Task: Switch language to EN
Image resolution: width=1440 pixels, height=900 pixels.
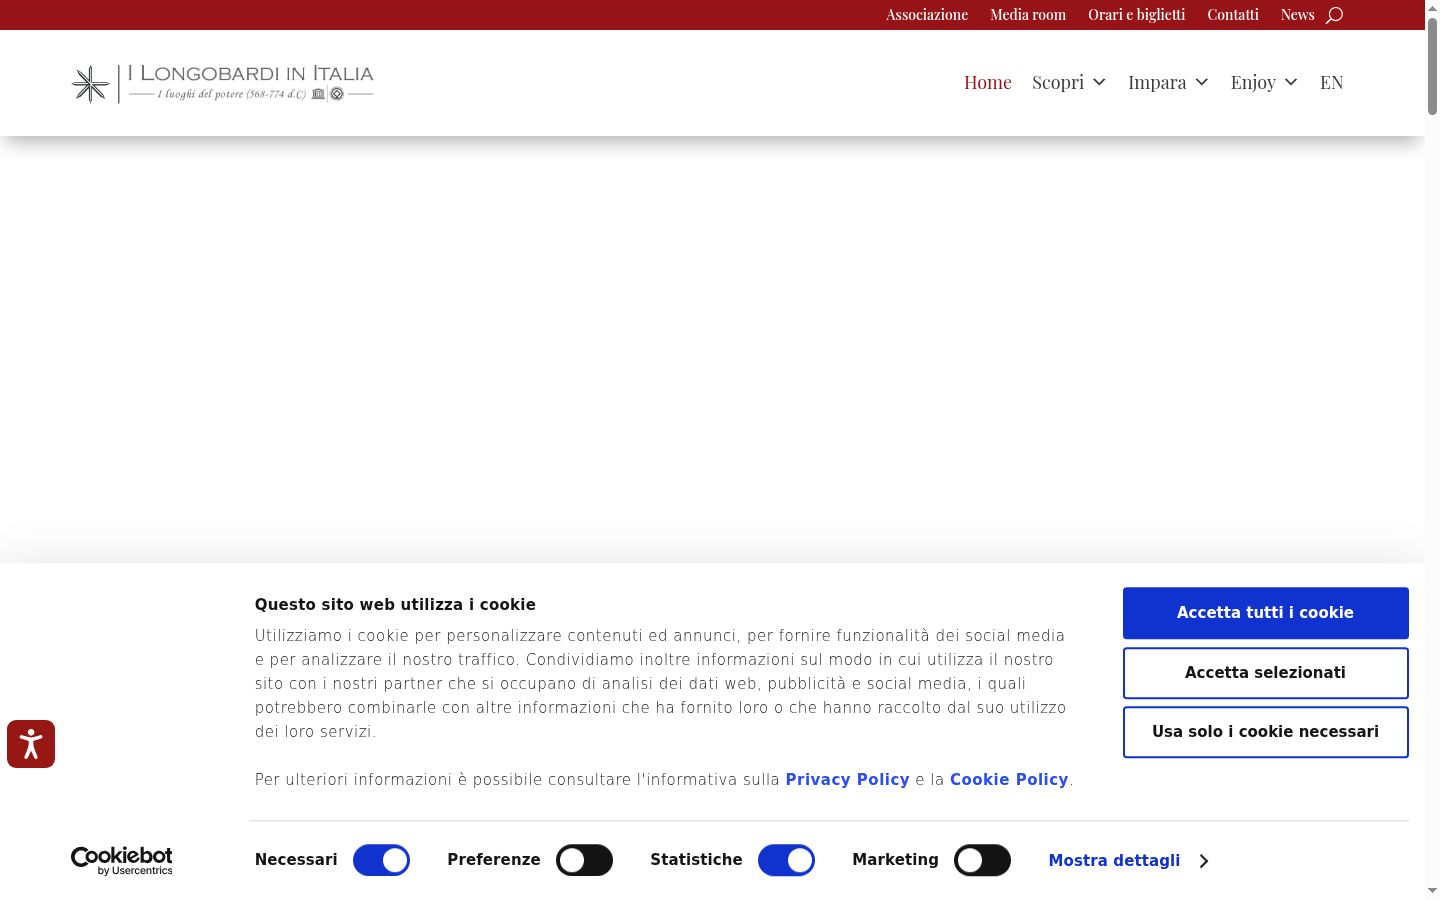Action: [x=1331, y=82]
